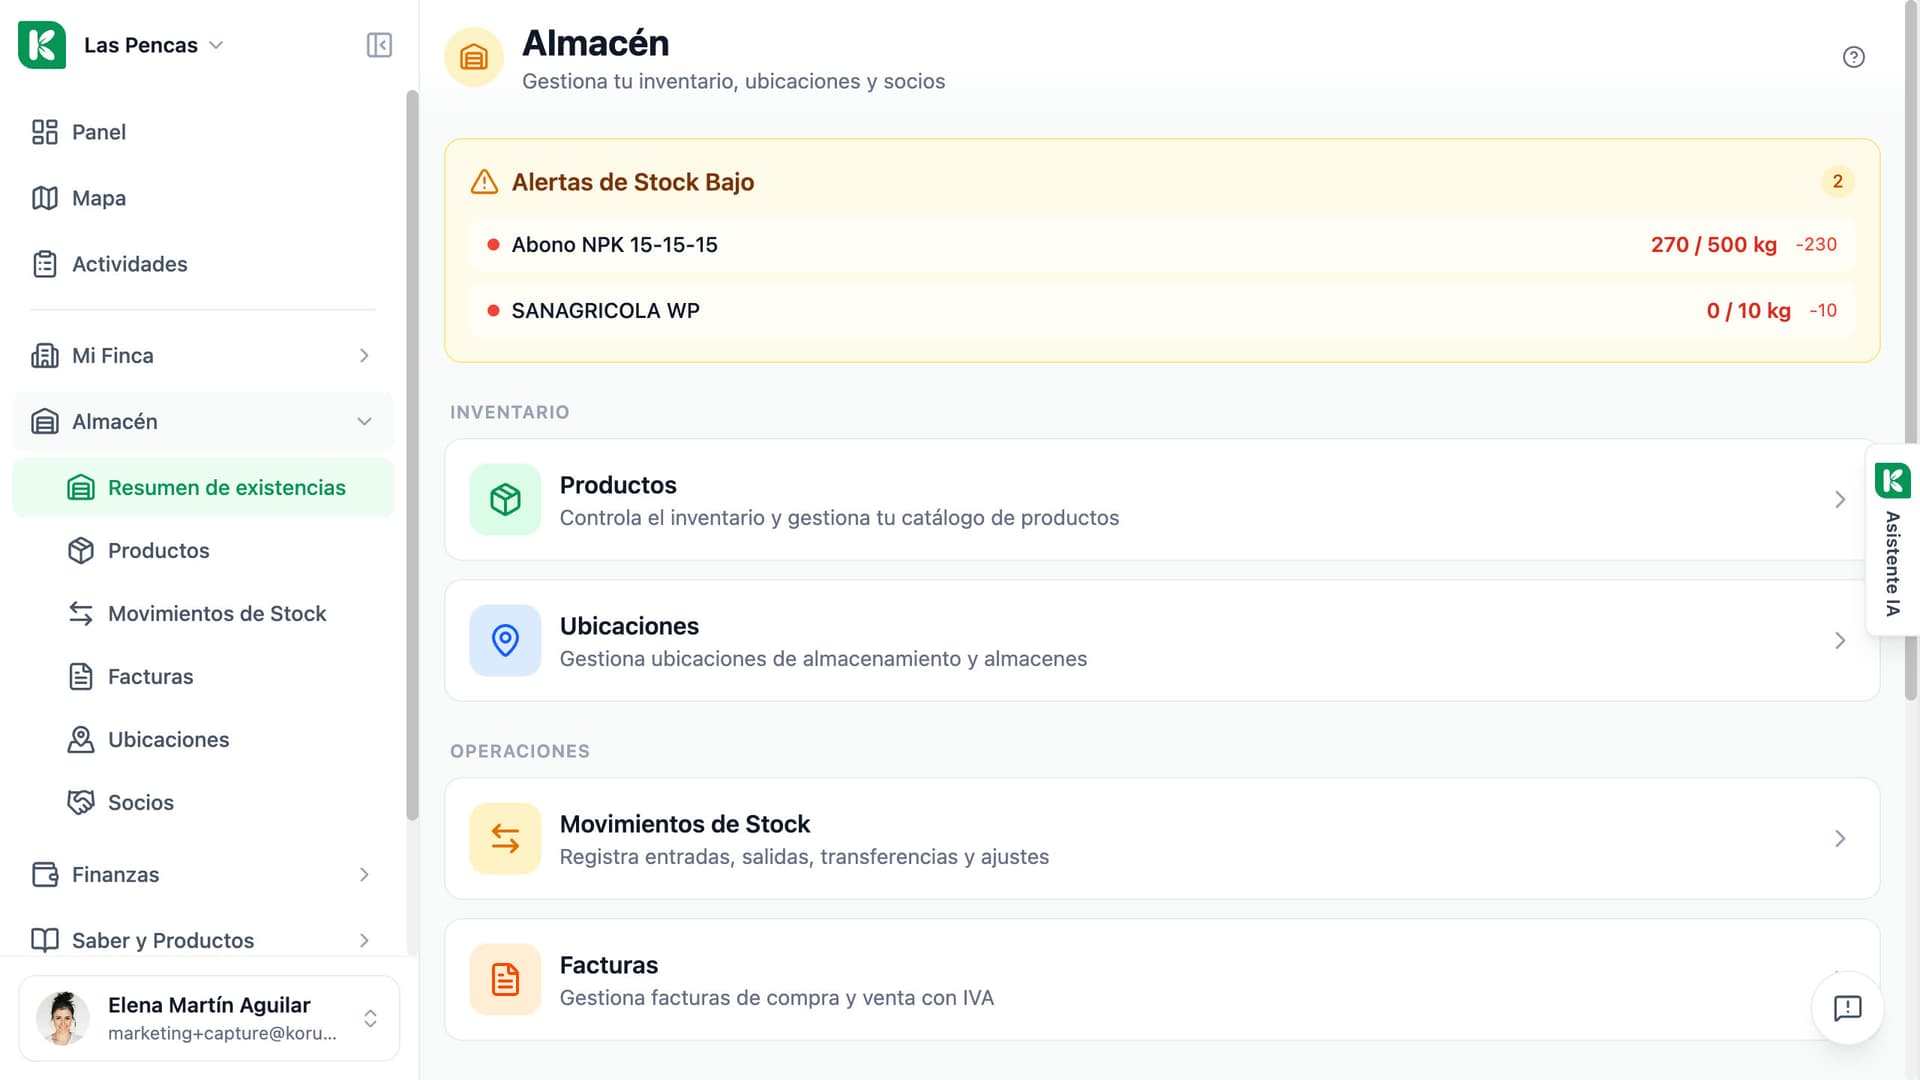The image size is (1920, 1080).
Task: Expand the Saber y Productos chevron
Action: pyautogui.click(x=364, y=941)
